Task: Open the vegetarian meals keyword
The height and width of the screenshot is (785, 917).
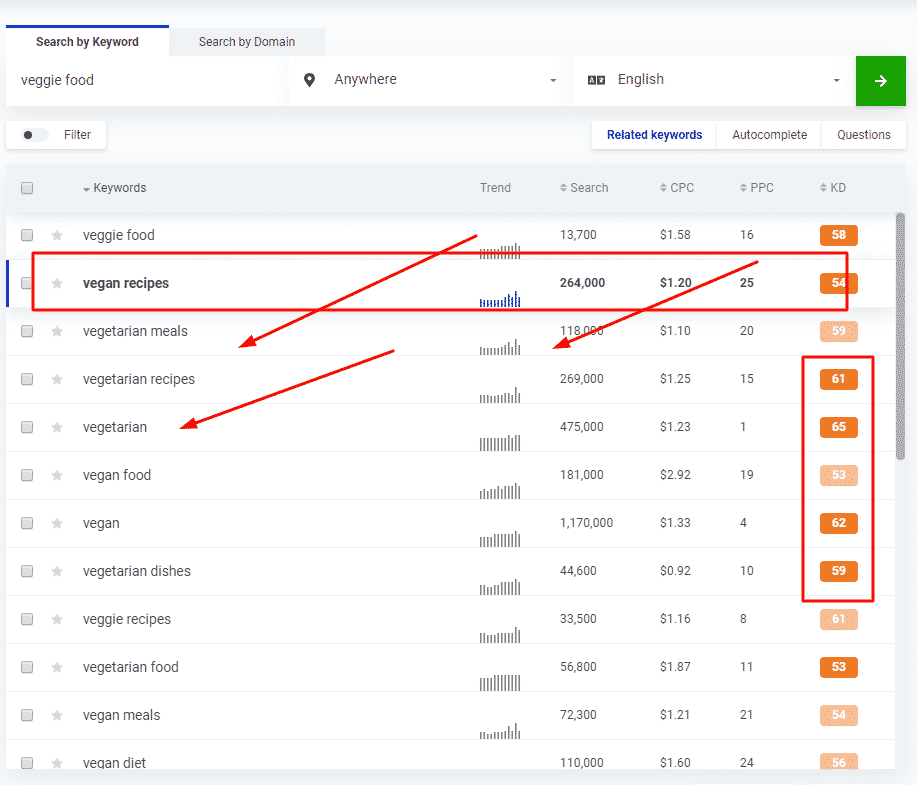Action: [x=135, y=331]
